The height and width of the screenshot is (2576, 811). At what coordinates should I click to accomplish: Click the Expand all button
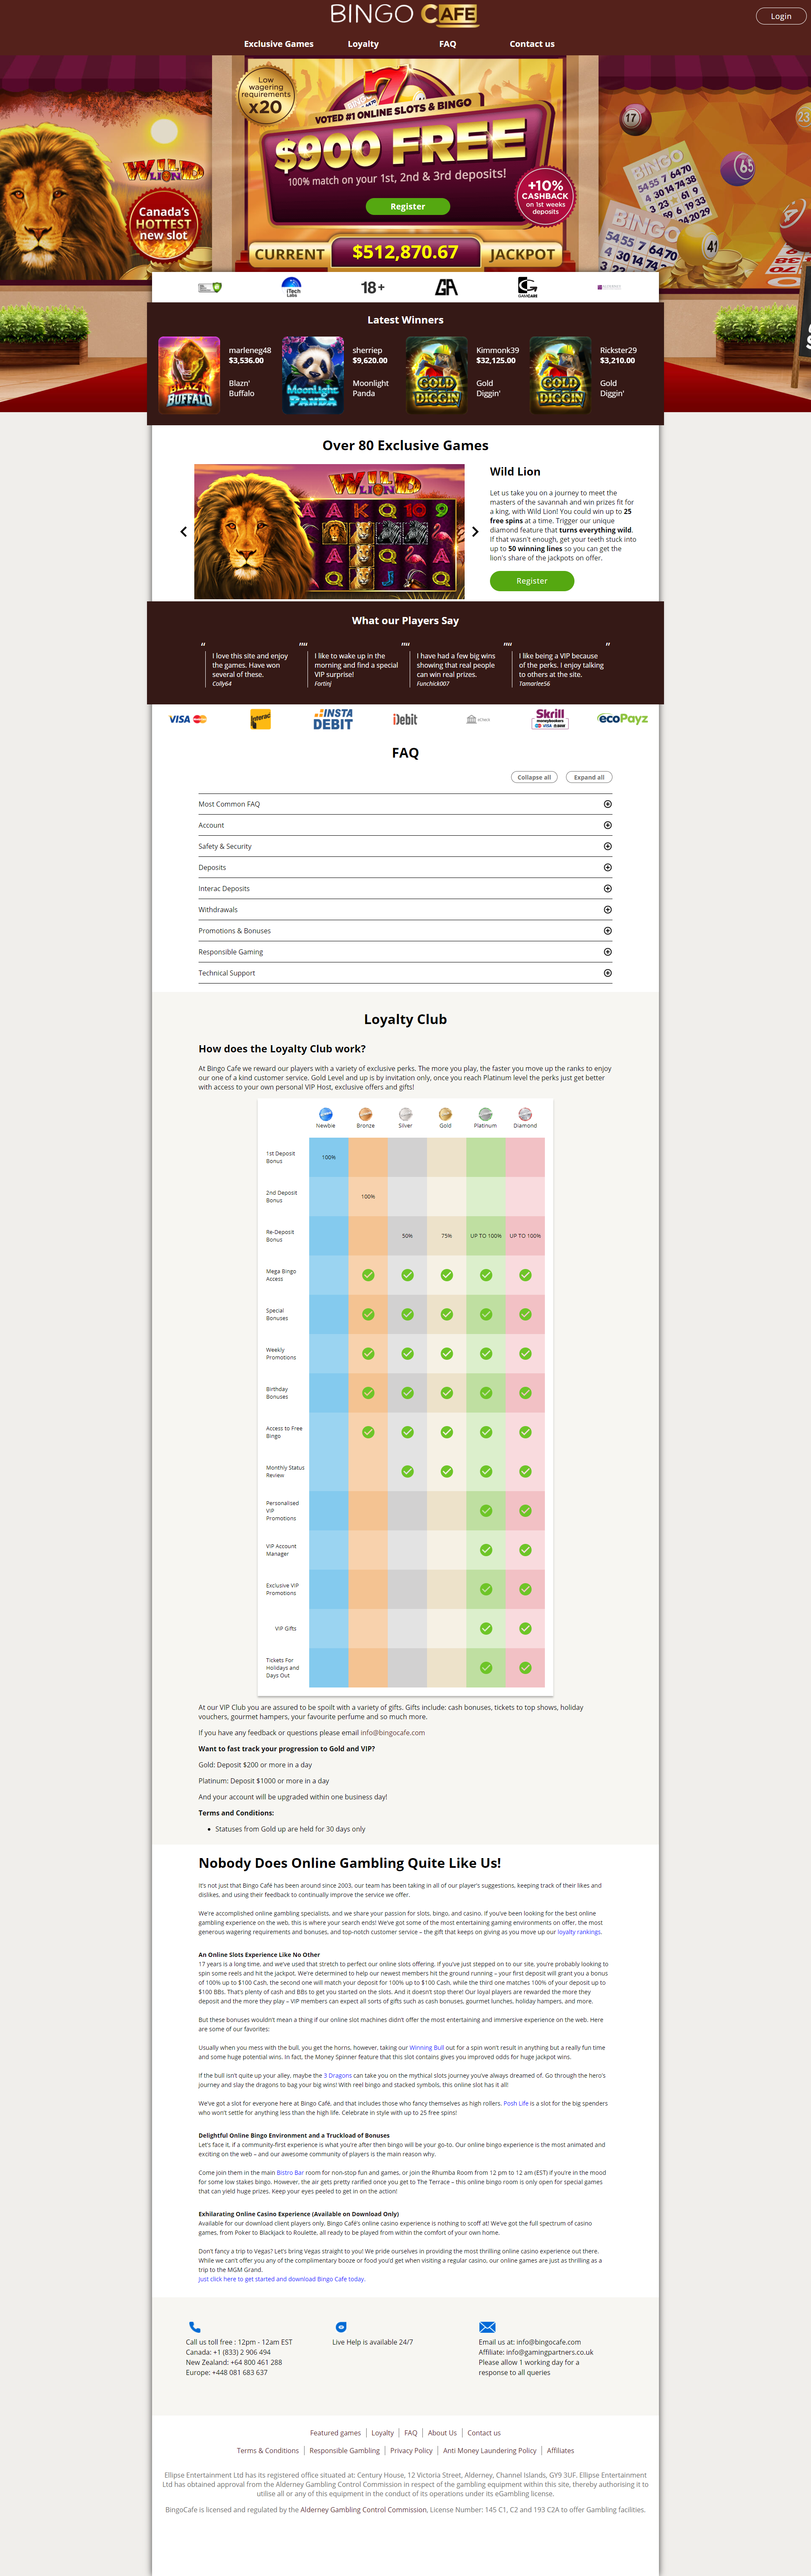[x=588, y=777]
